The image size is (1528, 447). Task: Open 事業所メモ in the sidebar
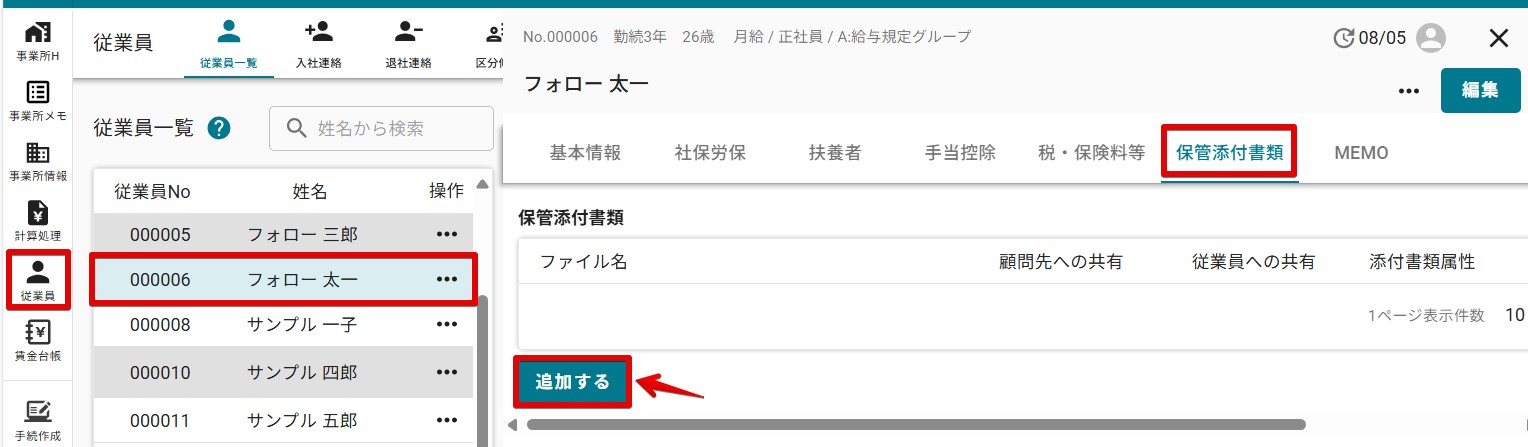[x=38, y=101]
